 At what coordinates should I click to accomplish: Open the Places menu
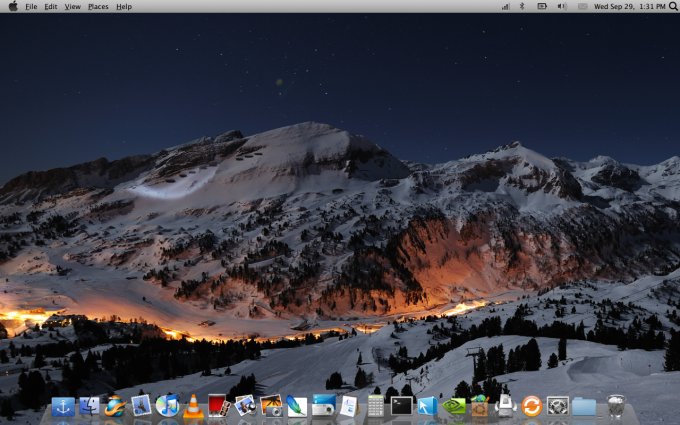click(98, 7)
